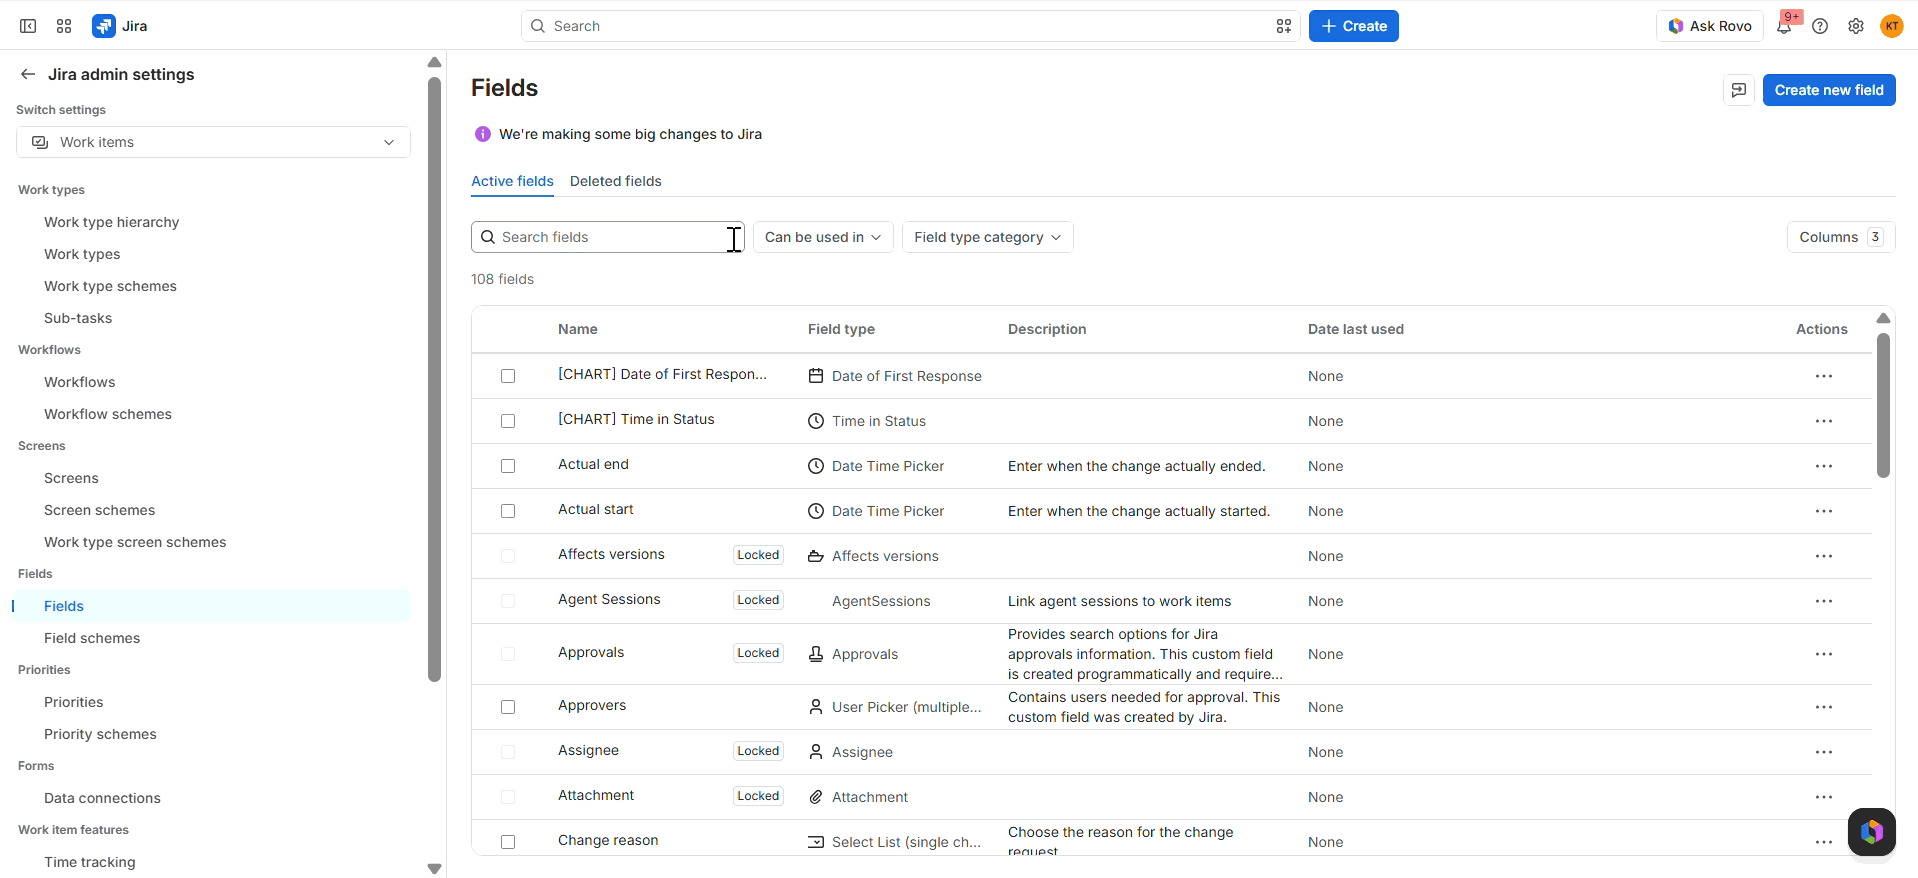Collapse the sidebar with the panel icon
The height and width of the screenshot is (878, 1918).
coord(28,26)
